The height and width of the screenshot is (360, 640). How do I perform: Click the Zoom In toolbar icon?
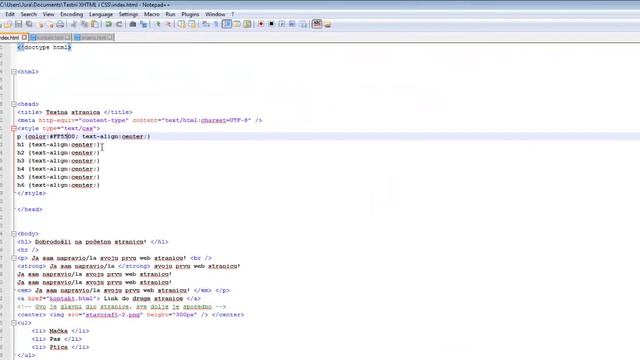158,24
